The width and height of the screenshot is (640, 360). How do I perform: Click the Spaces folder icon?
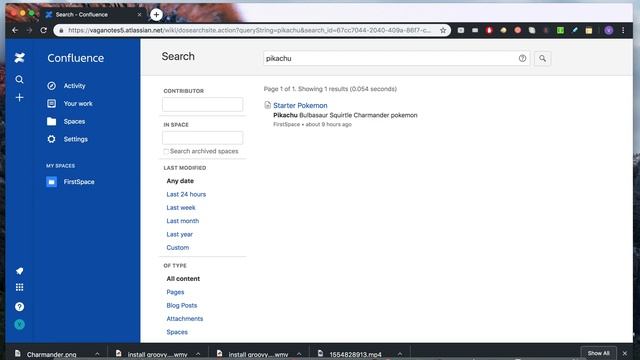point(51,121)
